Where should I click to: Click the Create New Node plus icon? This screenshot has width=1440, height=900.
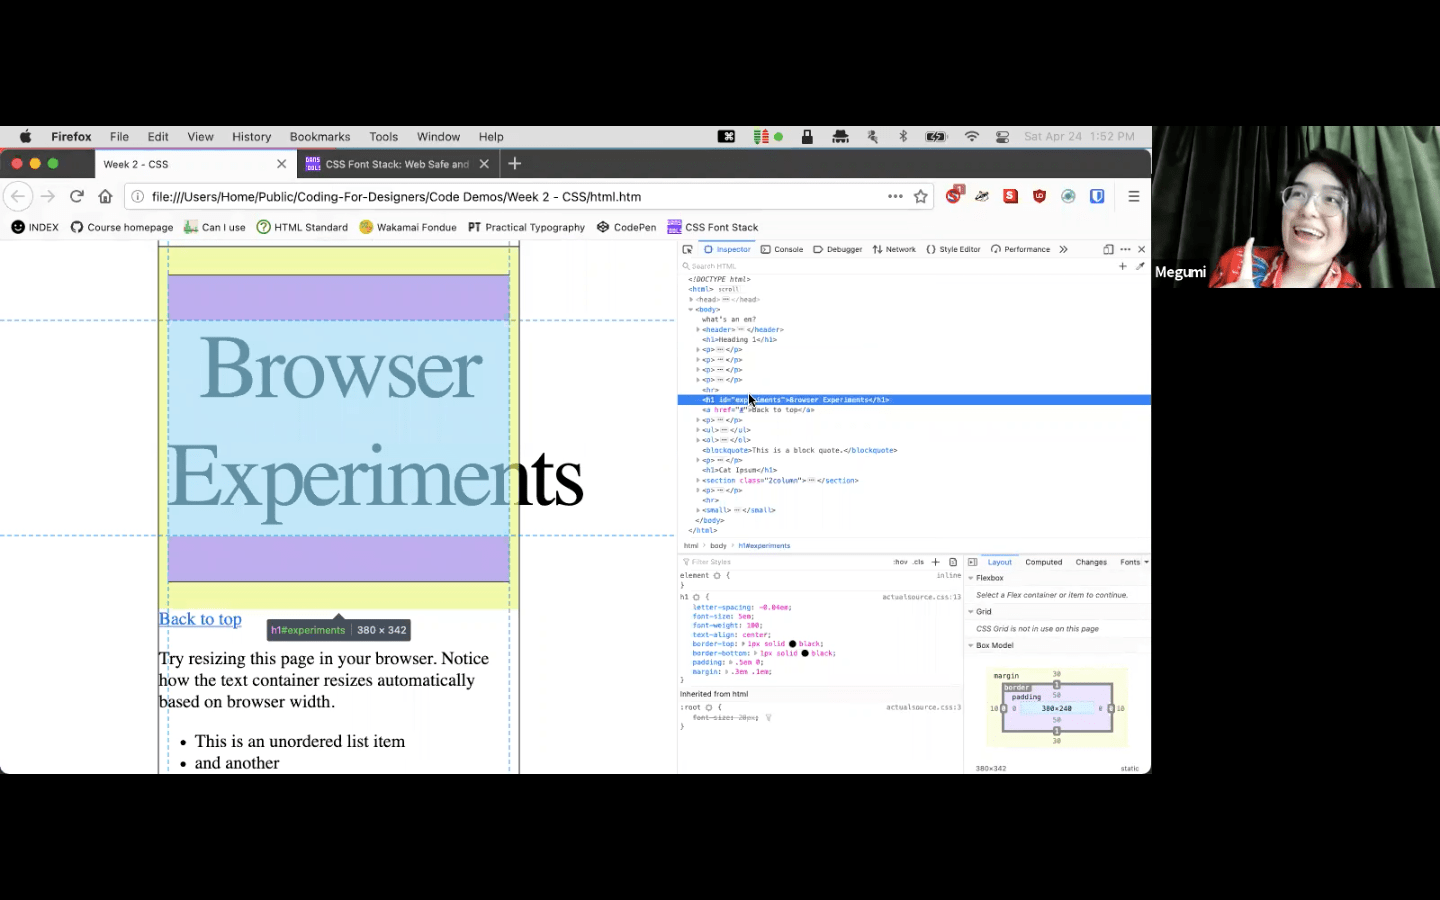(1123, 266)
